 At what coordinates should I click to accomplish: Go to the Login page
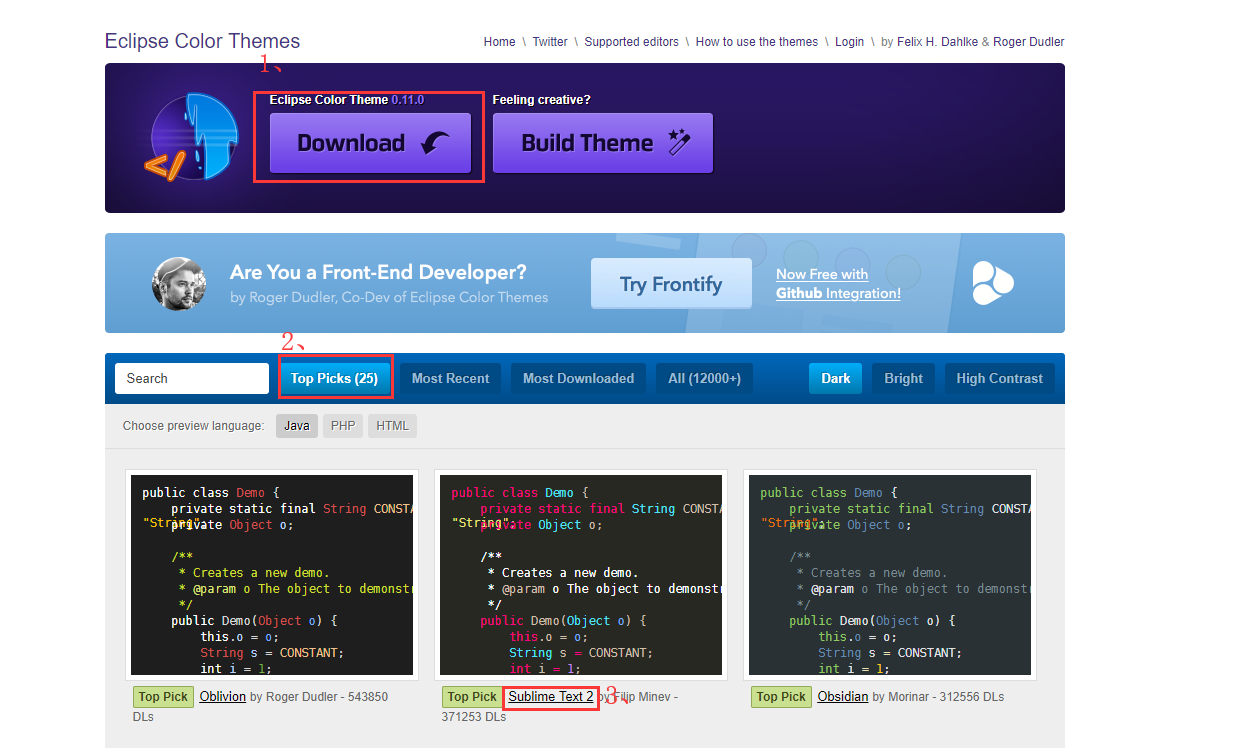tap(849, 42)
